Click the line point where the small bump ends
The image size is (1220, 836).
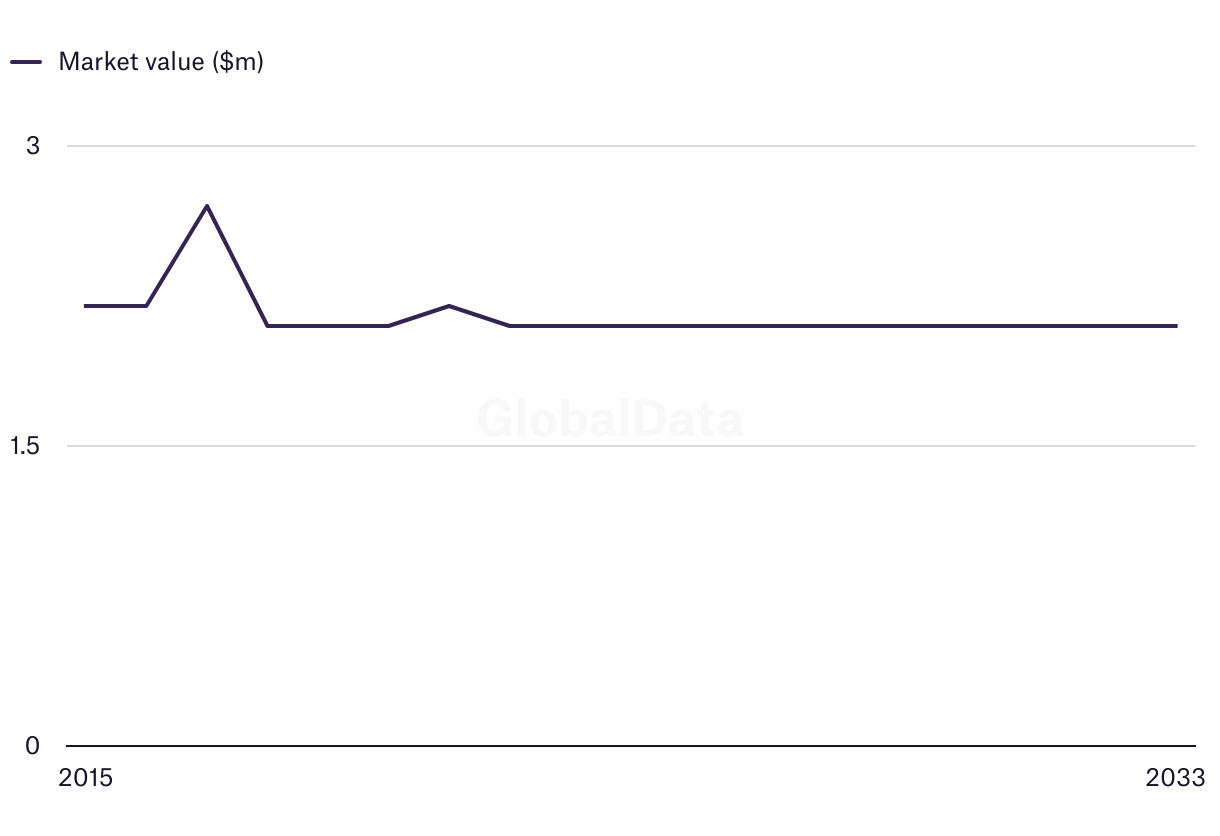coord(510,326)
